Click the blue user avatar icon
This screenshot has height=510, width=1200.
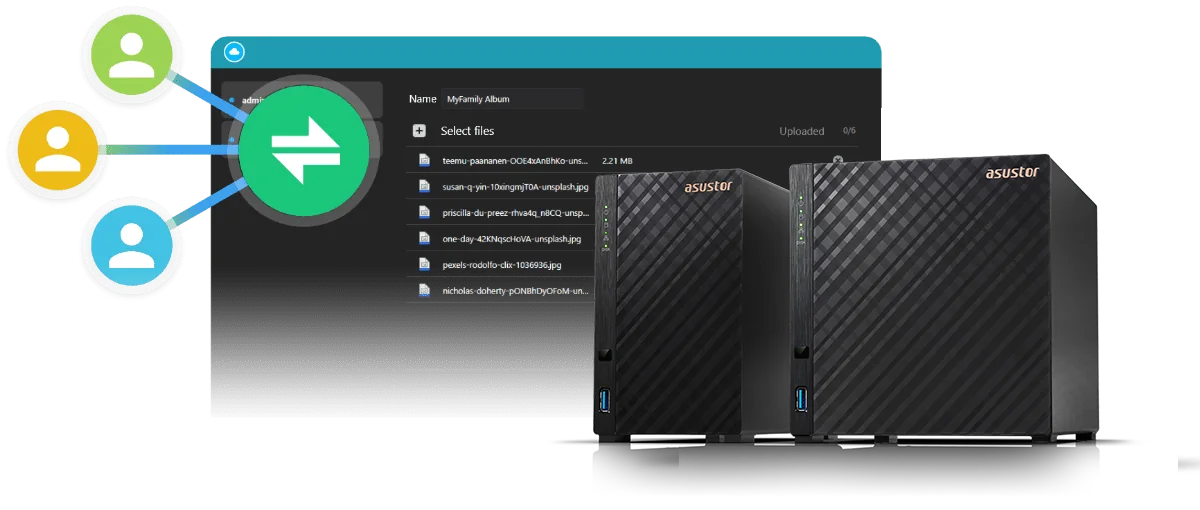tap(132, 245)
